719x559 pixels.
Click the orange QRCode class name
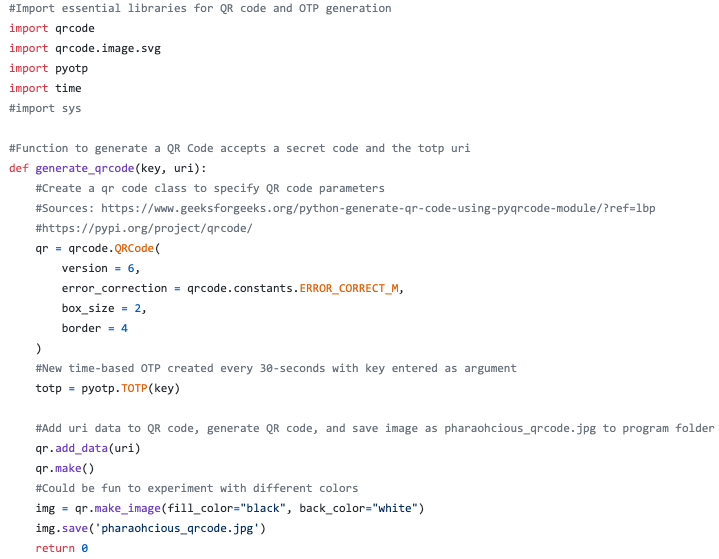[x=135, y=248]
